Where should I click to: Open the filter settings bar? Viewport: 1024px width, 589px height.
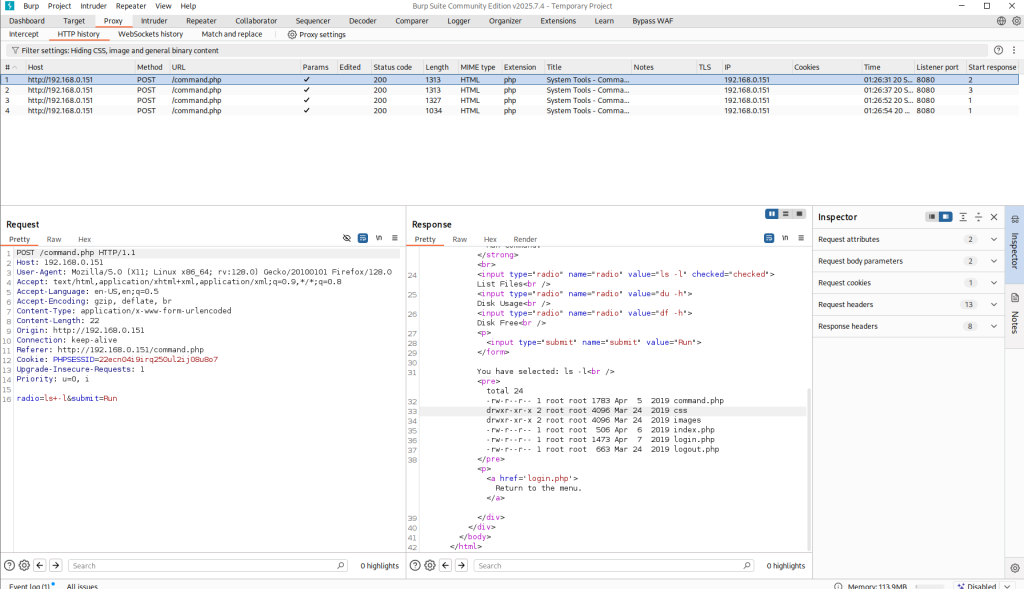(x=115, y=50)
